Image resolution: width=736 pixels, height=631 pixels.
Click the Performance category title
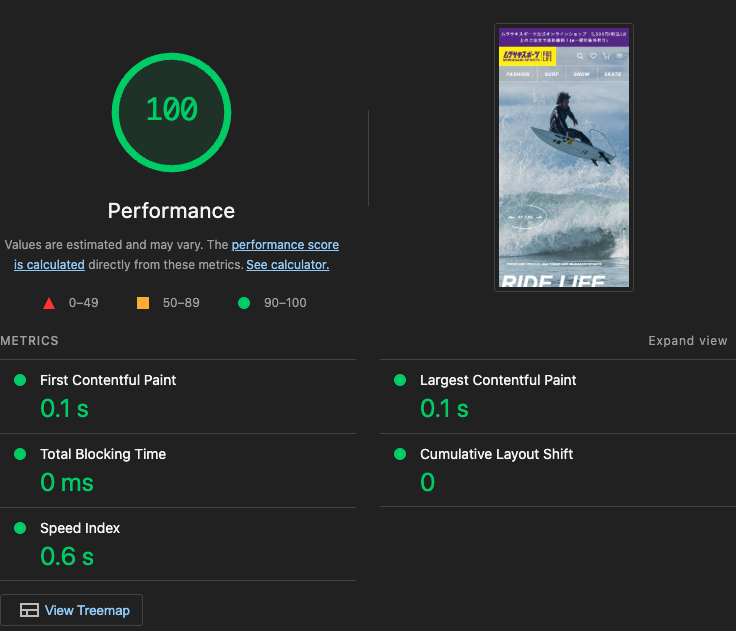point(171,211)
